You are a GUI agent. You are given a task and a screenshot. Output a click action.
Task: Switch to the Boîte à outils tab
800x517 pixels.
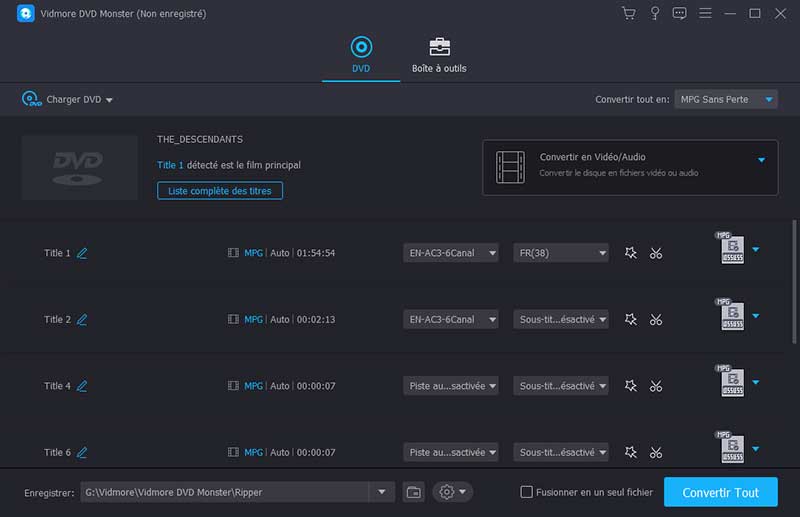439,55
